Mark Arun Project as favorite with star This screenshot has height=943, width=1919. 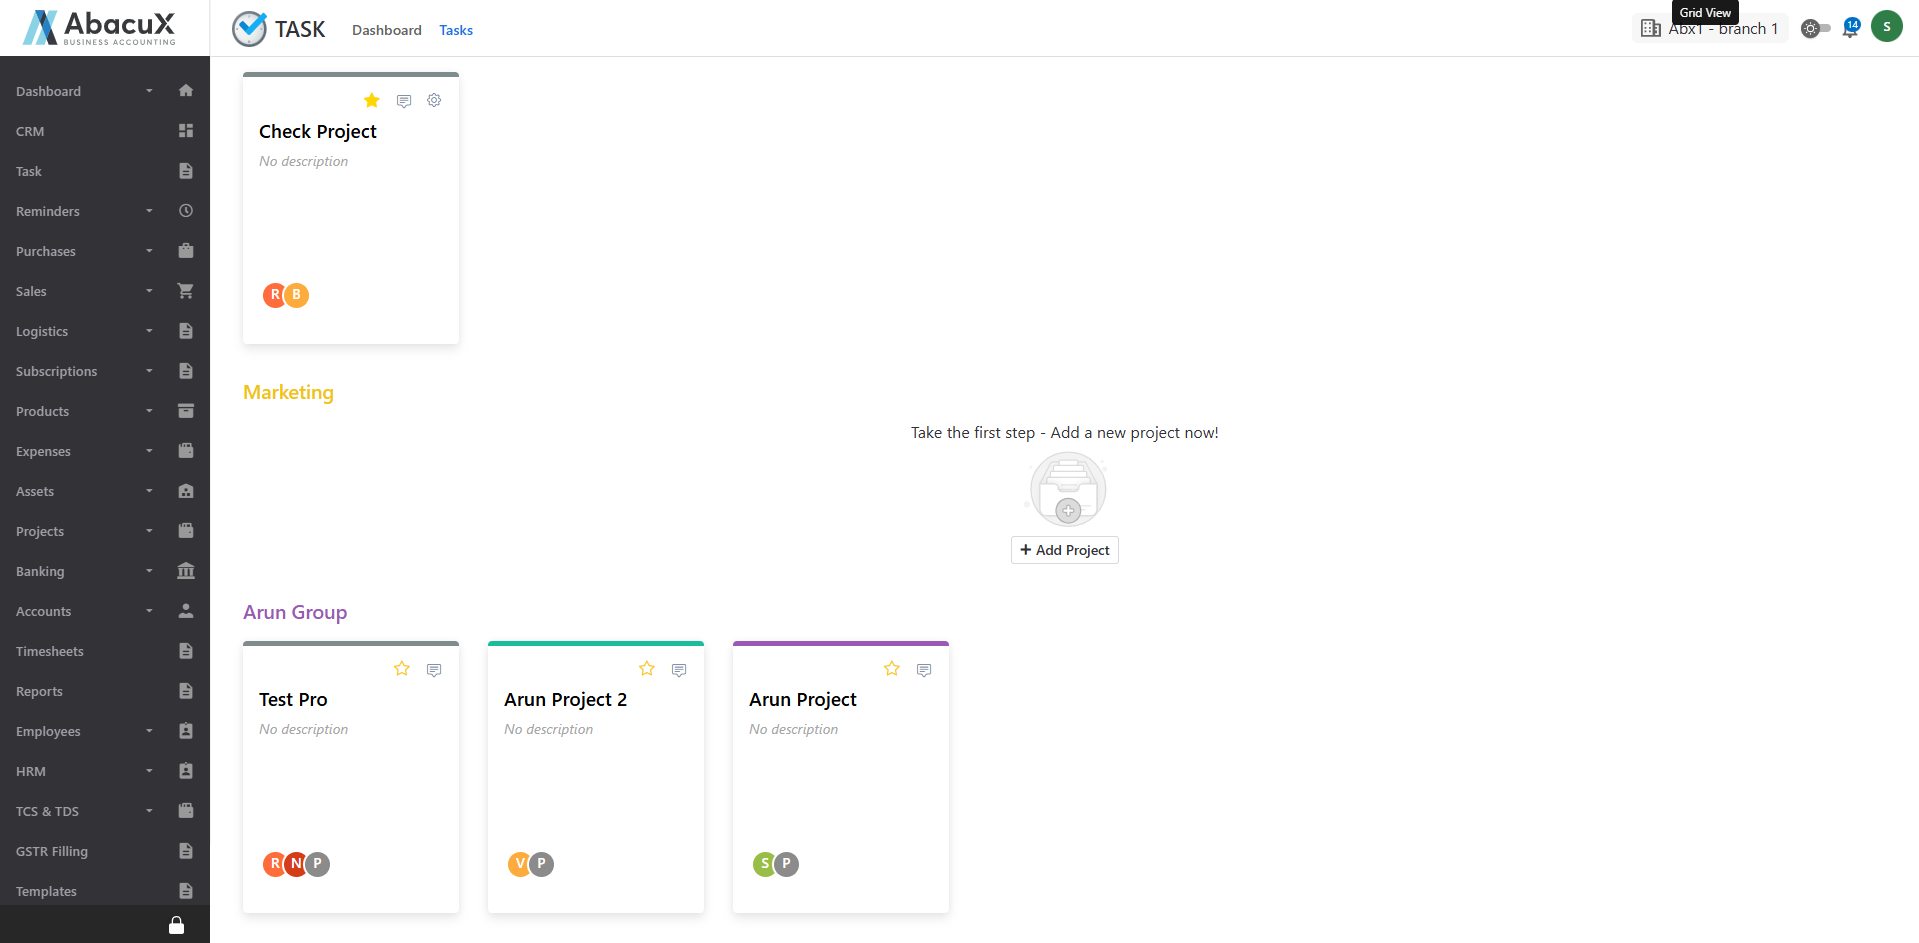pyautogui.click(x=892, y=669)
